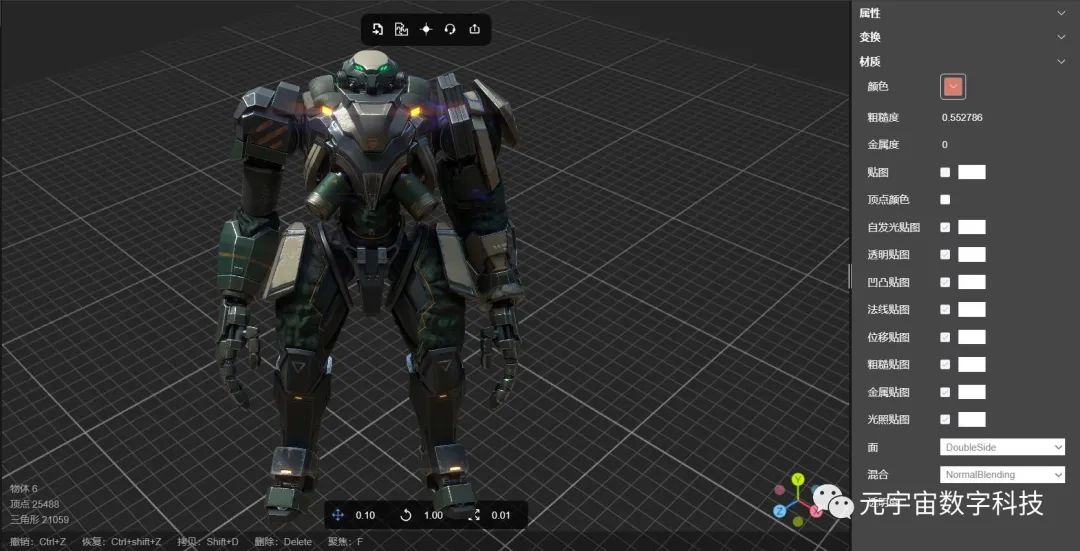Collapse the 属性 section chevron
1080x551 pixels.
coord(1061,13)
